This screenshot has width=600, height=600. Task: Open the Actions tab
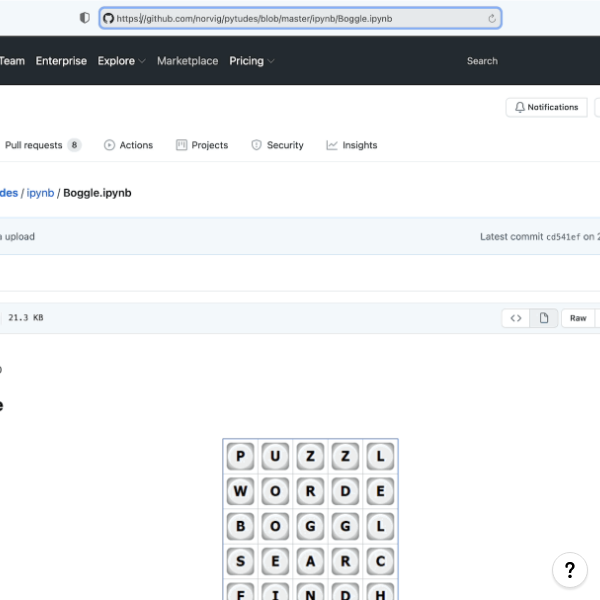pos(129,145)
